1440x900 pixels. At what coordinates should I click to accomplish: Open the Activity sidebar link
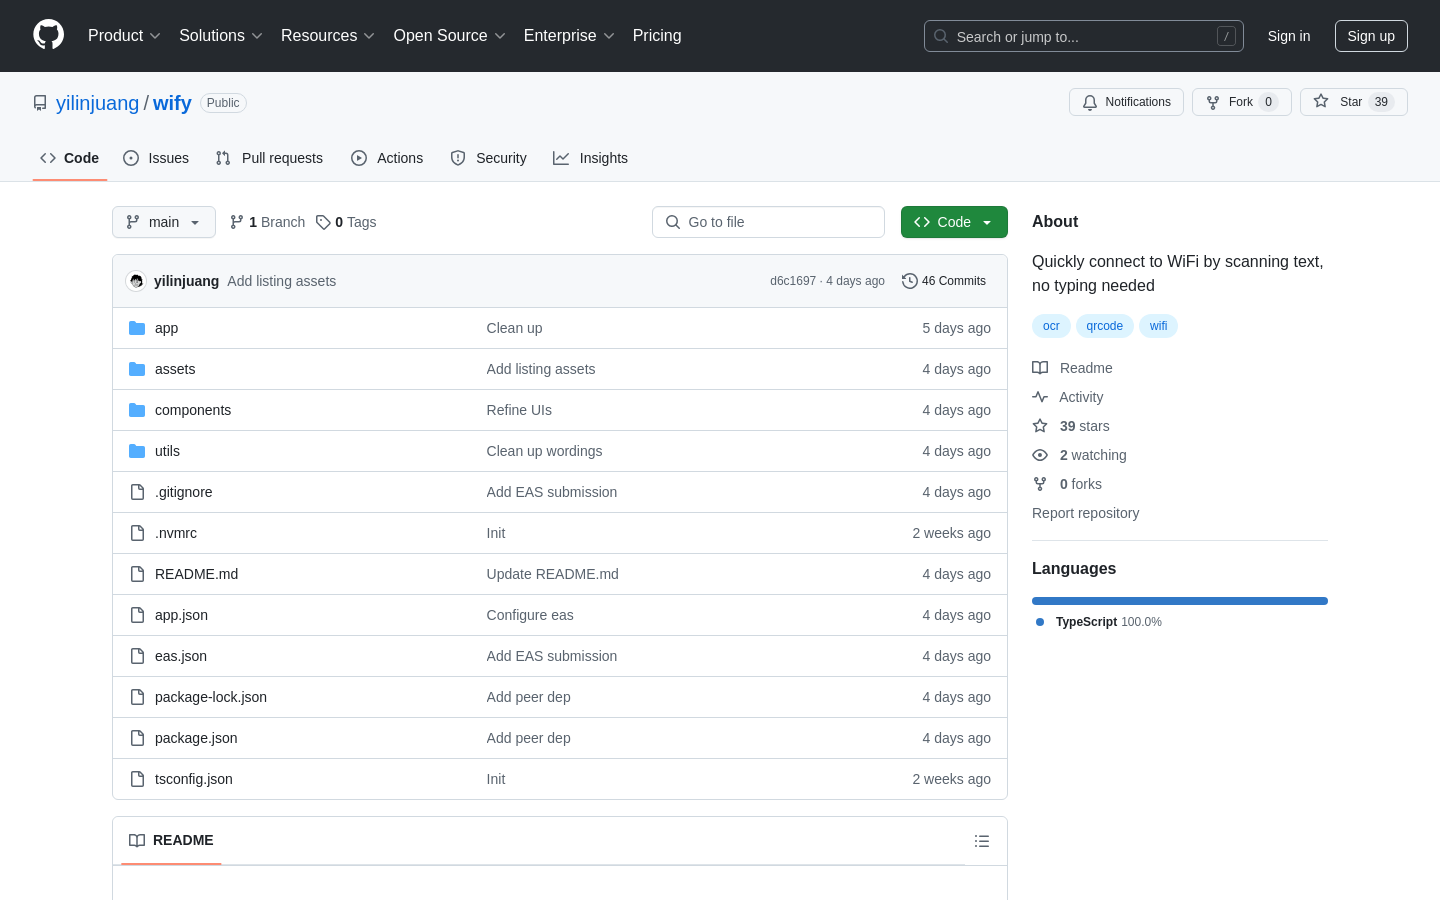tap(1068, 397)
